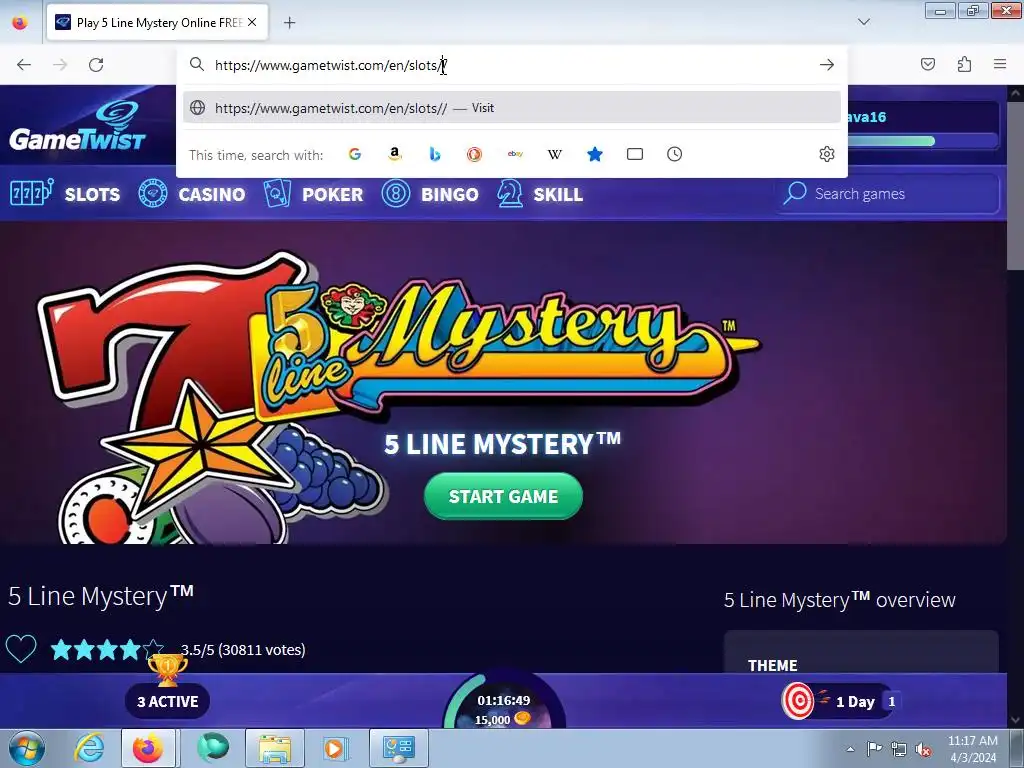Search in open Tabs icon
Image resolution: width=1024 pixels, height=768 pixels.
point(635,154)
